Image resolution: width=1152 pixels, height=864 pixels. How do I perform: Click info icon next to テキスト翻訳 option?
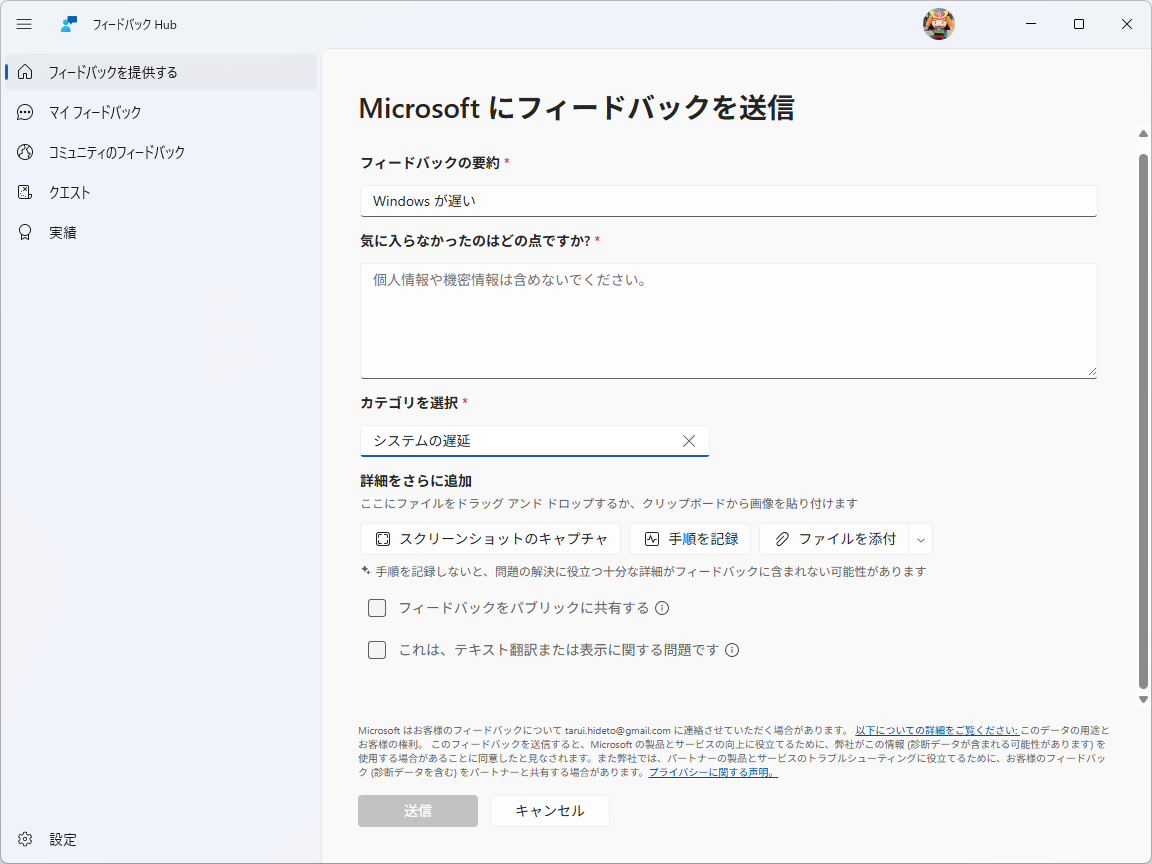pyautogui.click(x=732, y=650)
